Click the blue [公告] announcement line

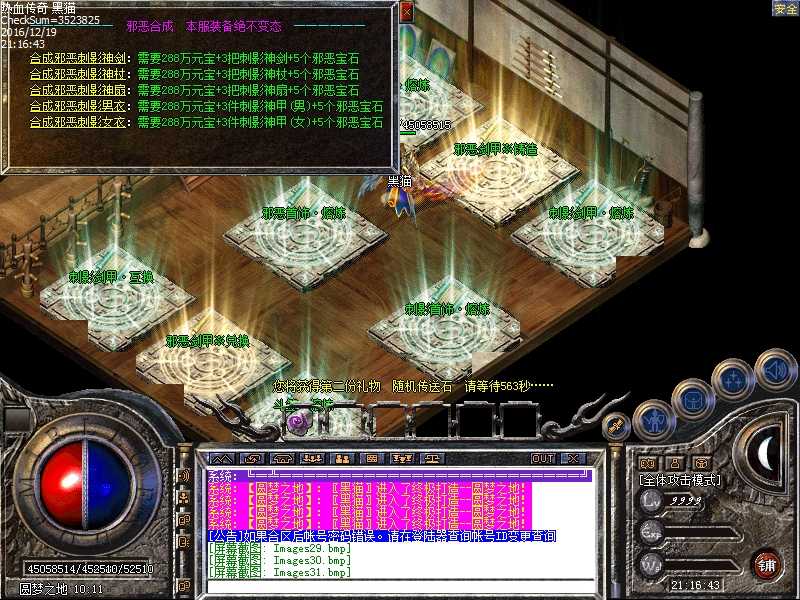coord(382,536)
